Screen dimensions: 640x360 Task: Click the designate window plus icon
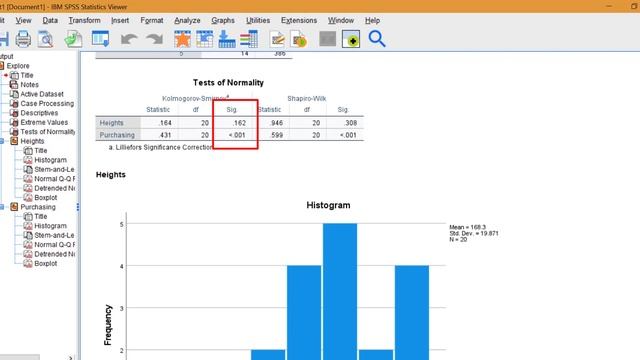351,39
